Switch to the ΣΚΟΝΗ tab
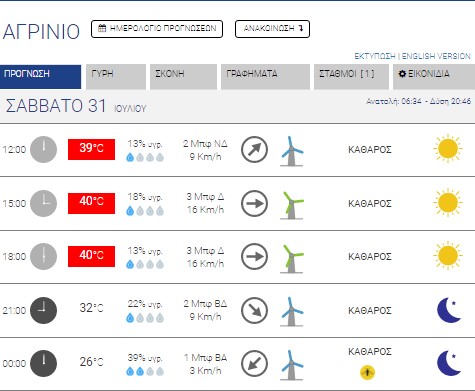Viewport: 475px width, 391px height. coord(183,77)
